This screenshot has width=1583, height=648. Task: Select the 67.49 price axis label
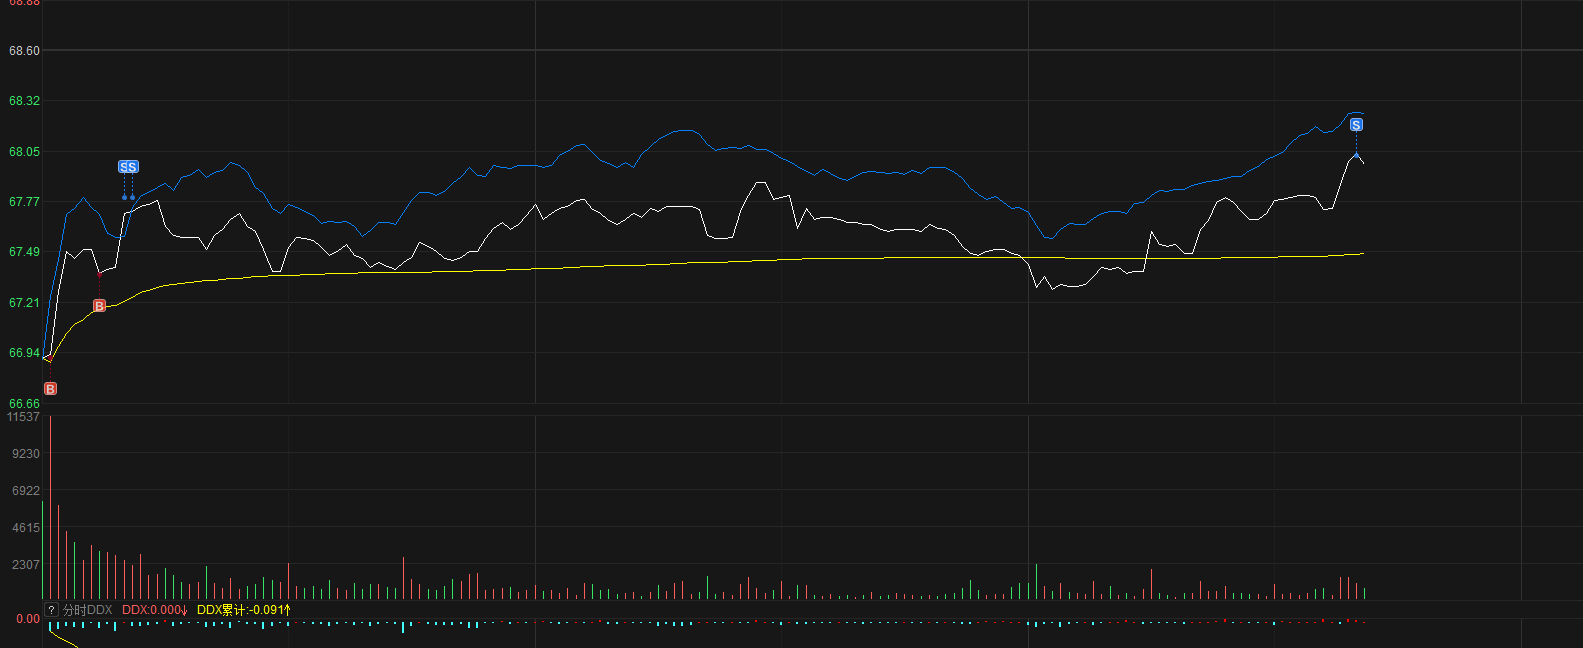pos(24,252)
